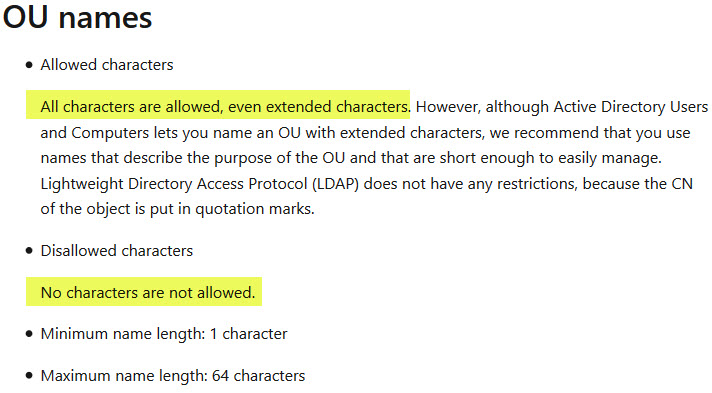Click the "CN" abbreviation at line end

pos(682,184)
